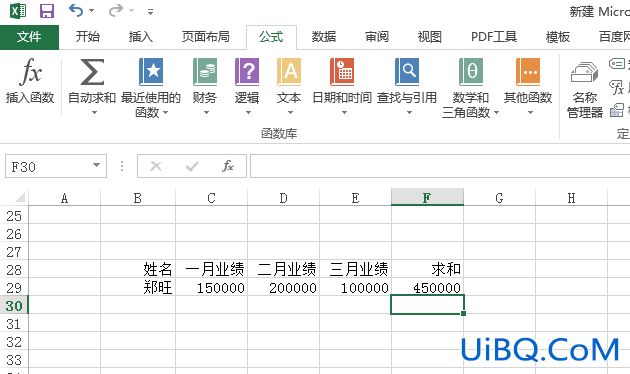Click the cell containing 求和
Image resolution: width=630 pixels, height=374 pixels.
(x=427, y=269)
